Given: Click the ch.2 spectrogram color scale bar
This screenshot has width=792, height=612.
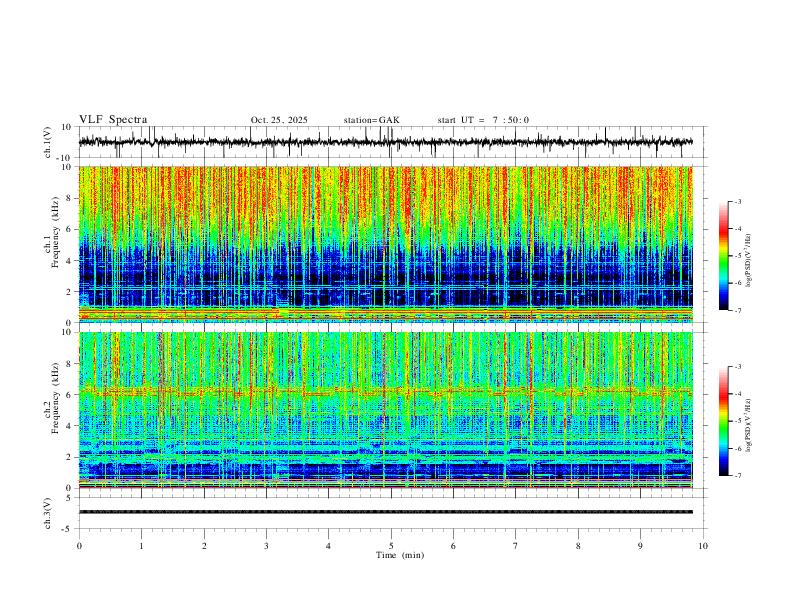Looking at the screenshot, I should click(724, 421).
